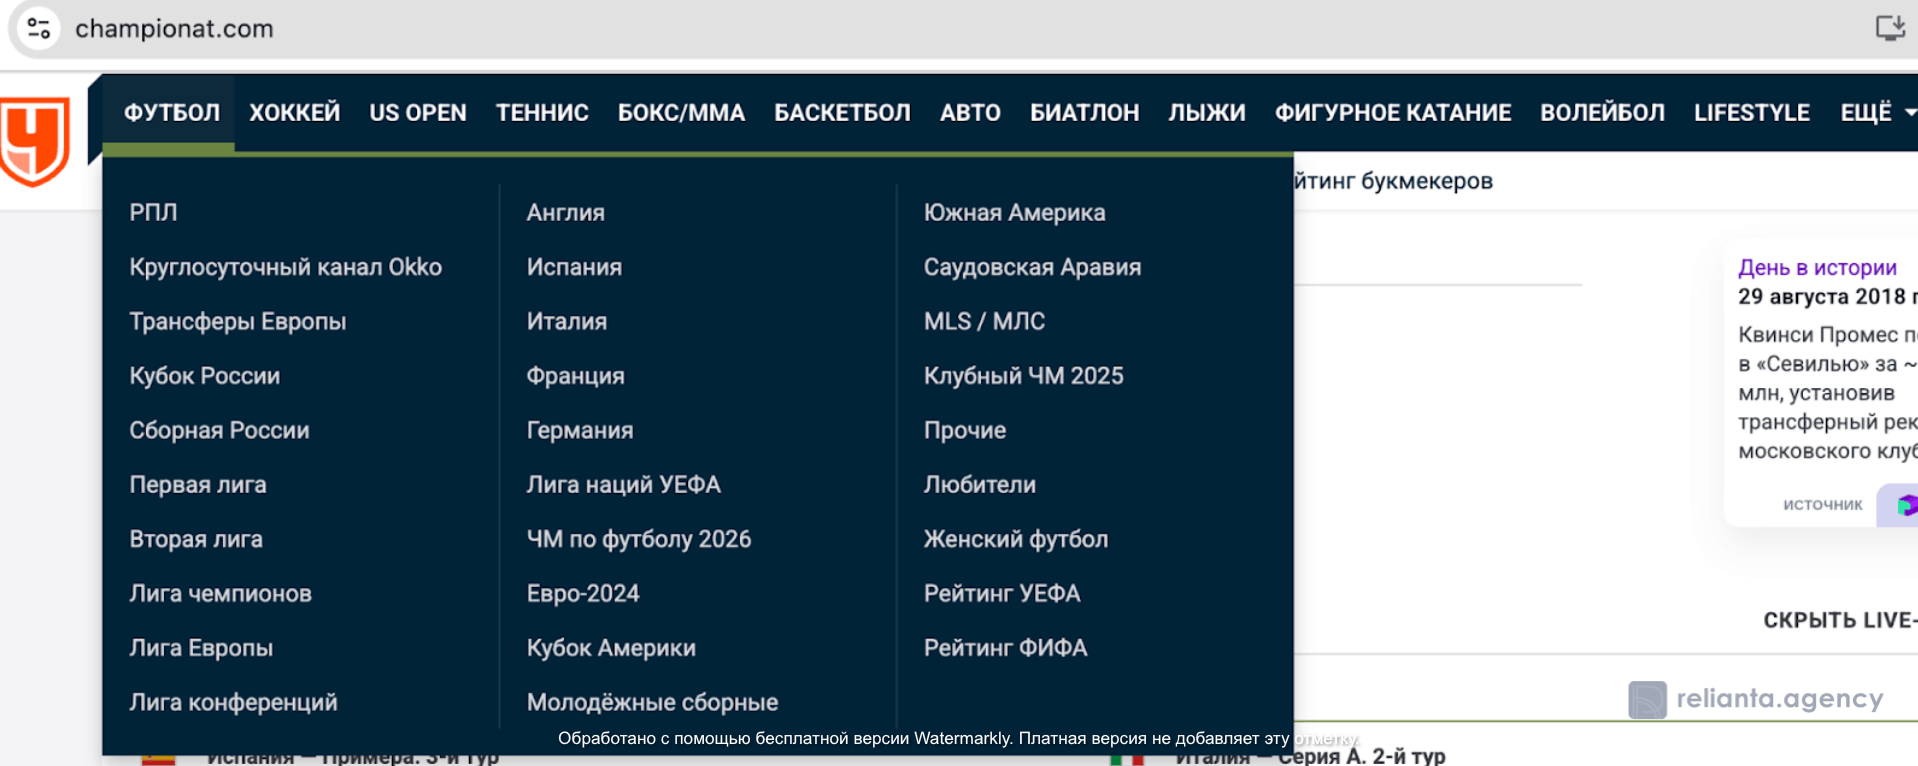Choose Англия in the football menu

565,212
